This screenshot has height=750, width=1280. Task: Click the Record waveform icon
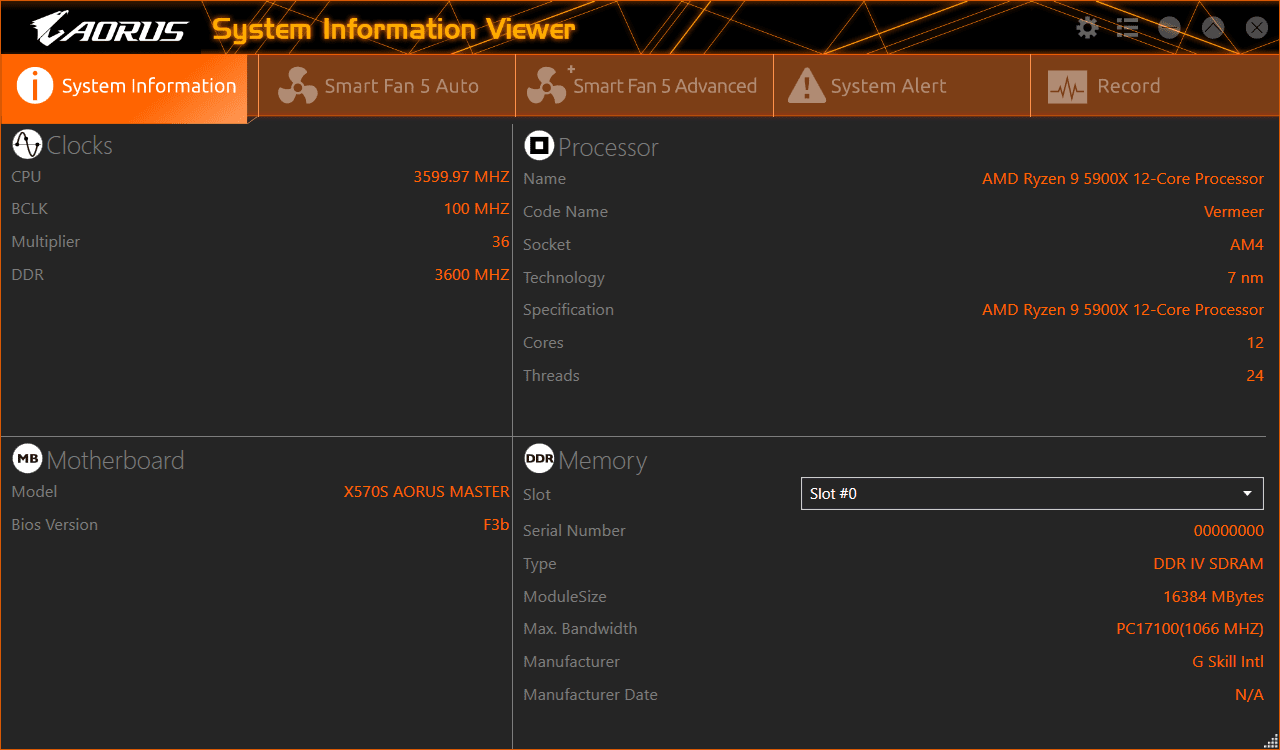point(1067,87)
